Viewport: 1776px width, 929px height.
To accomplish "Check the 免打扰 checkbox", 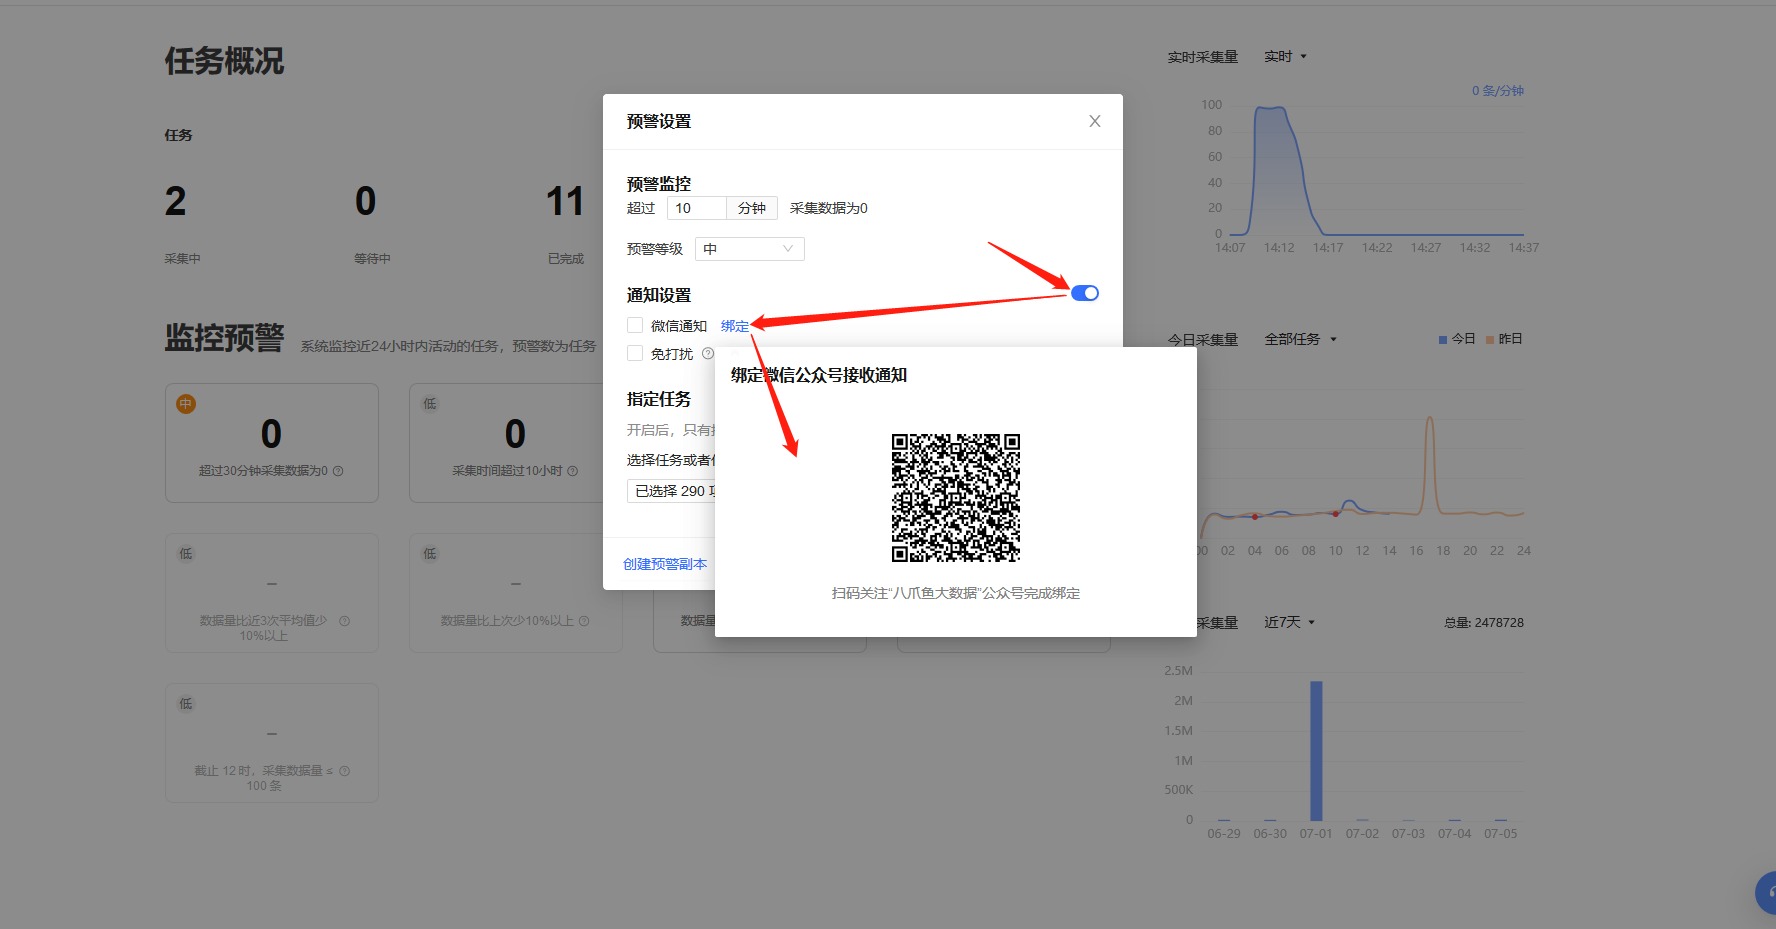I will [635, 353].
